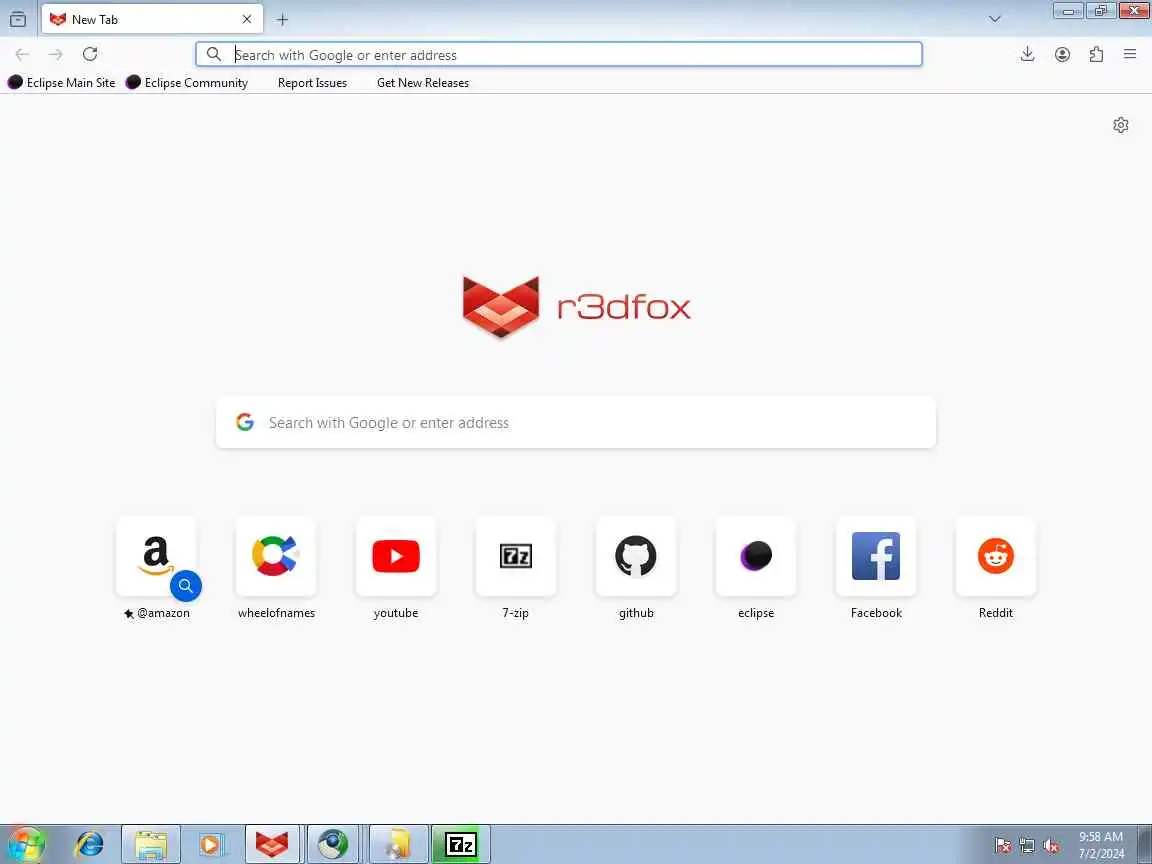The image size is (1152, 864).
Task: Open Eclipse Main Site bookmark
Action: 62,82
